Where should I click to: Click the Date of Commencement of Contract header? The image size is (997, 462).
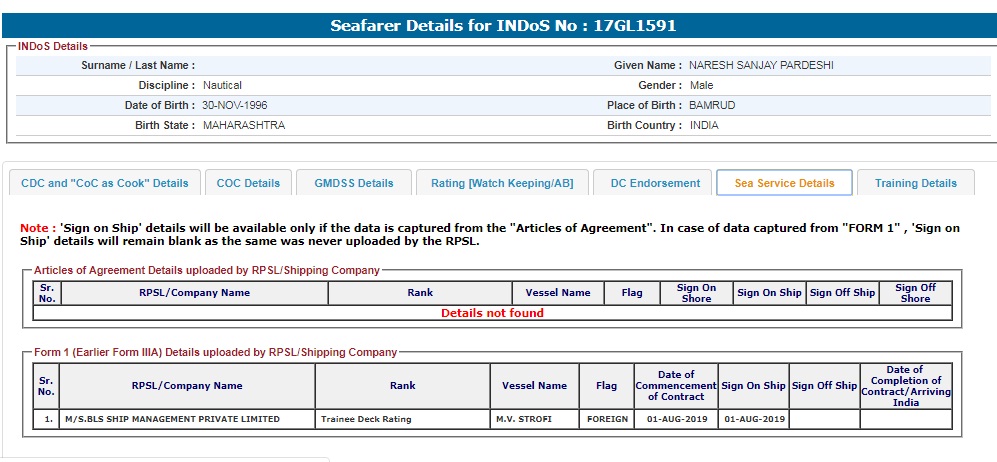point(676,386)
